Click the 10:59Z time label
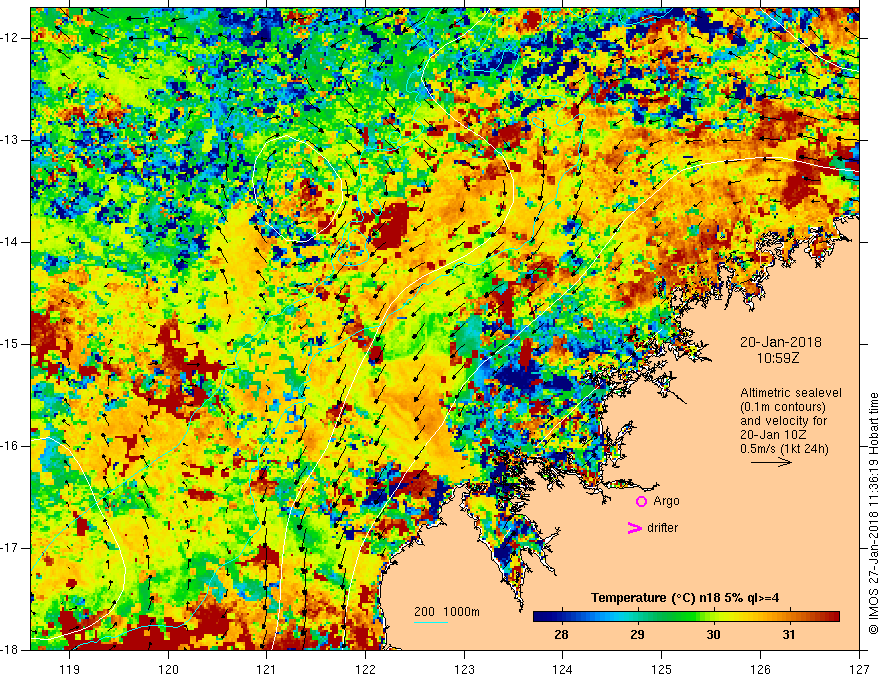Image resolution: width=880 pixels, height=680 pixels. pos(777,358)
